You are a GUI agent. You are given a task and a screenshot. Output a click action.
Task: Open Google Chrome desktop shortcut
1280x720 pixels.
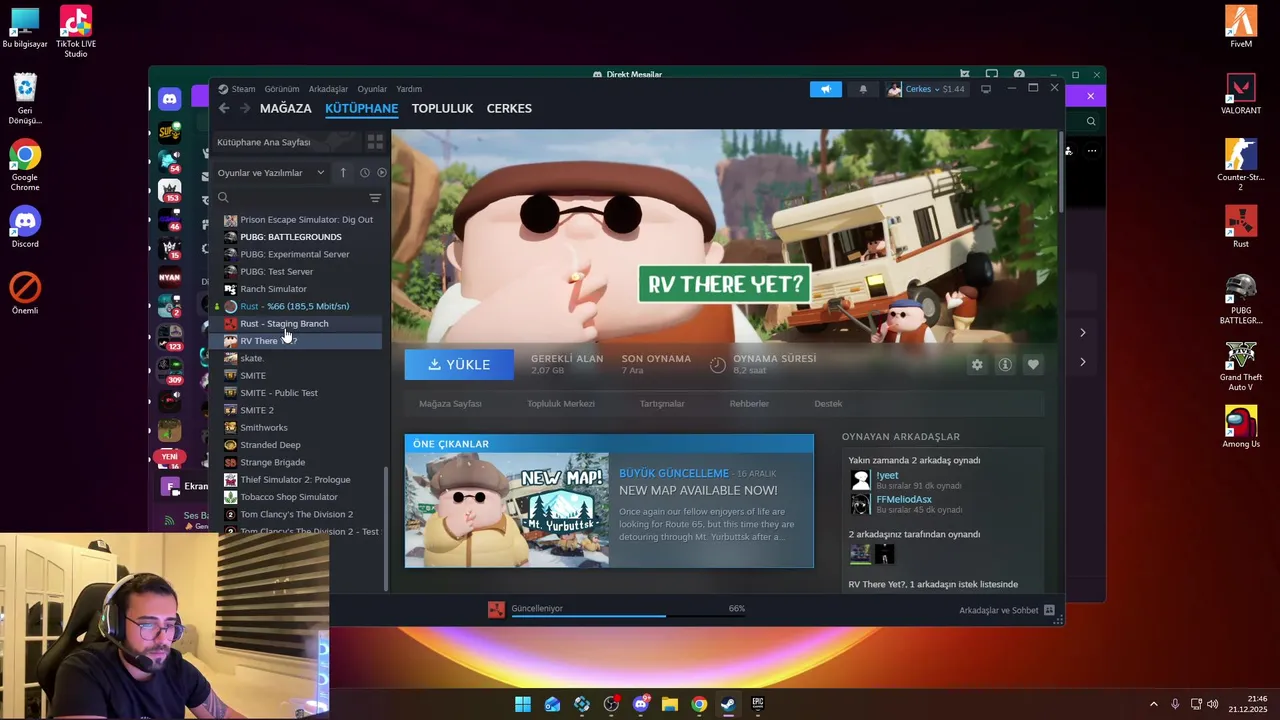(25, 166)
